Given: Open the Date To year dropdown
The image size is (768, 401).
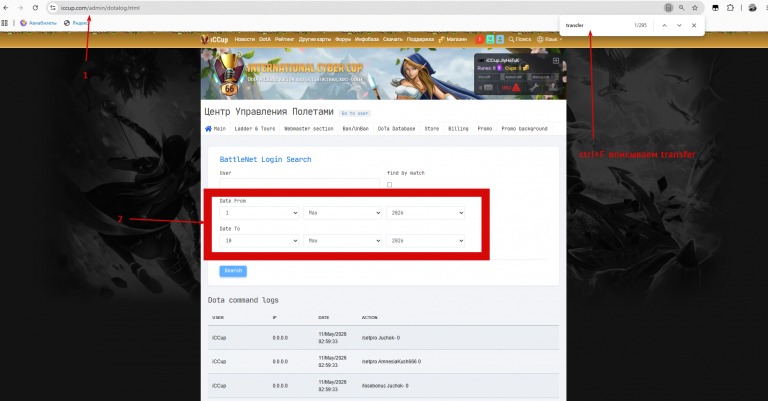Looking at the screenshot, I should tap(425, 241).
